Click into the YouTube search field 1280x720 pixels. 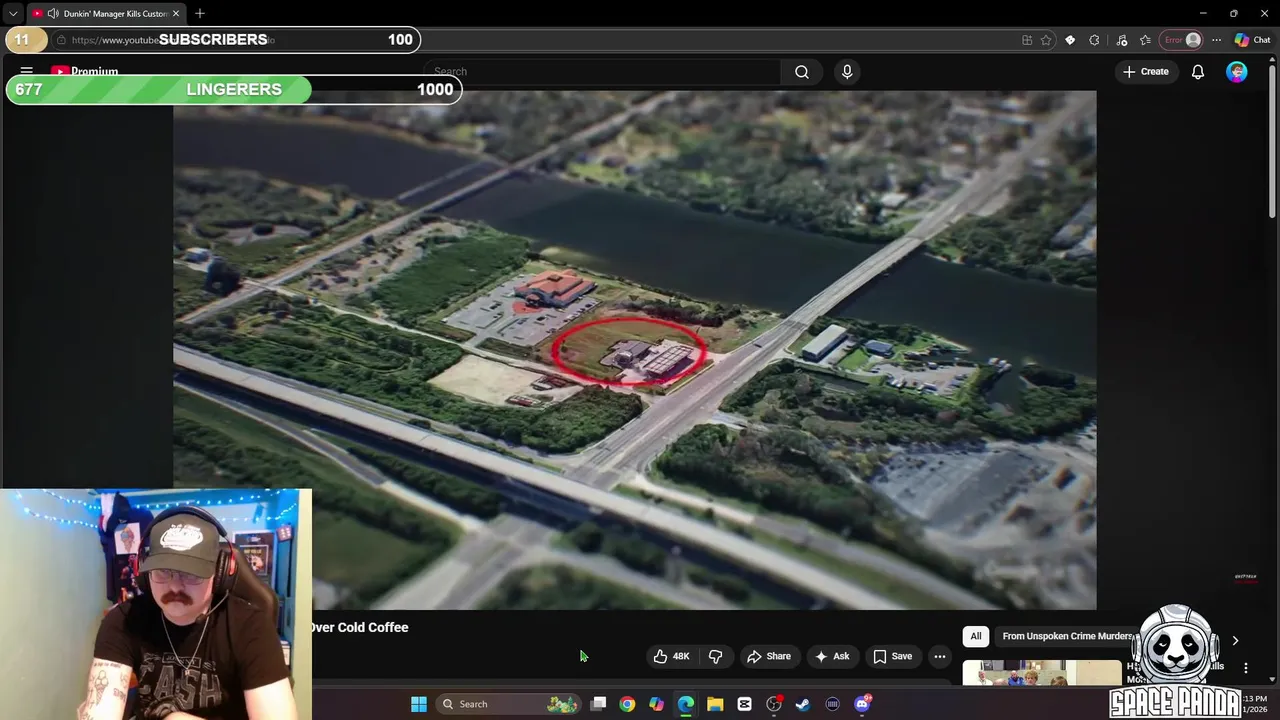click(x=603, y=72)
